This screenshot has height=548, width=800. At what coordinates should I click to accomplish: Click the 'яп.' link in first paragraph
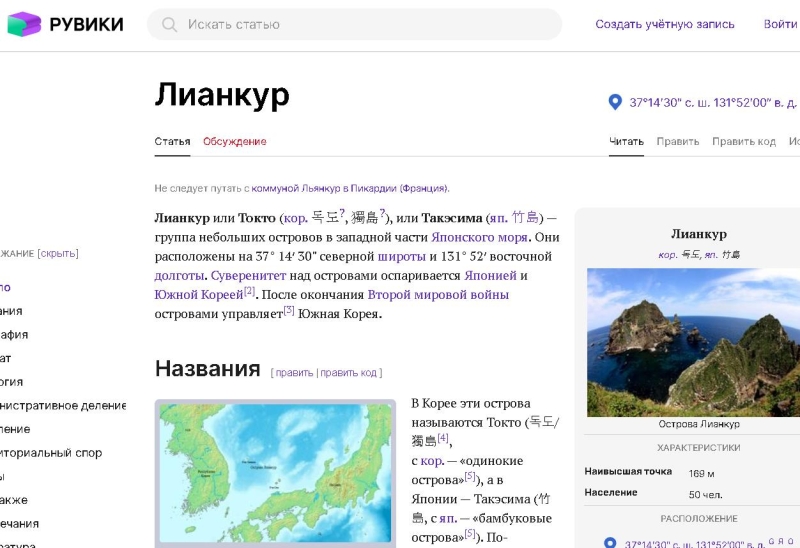pyautogui.click(x=499, y=218)
